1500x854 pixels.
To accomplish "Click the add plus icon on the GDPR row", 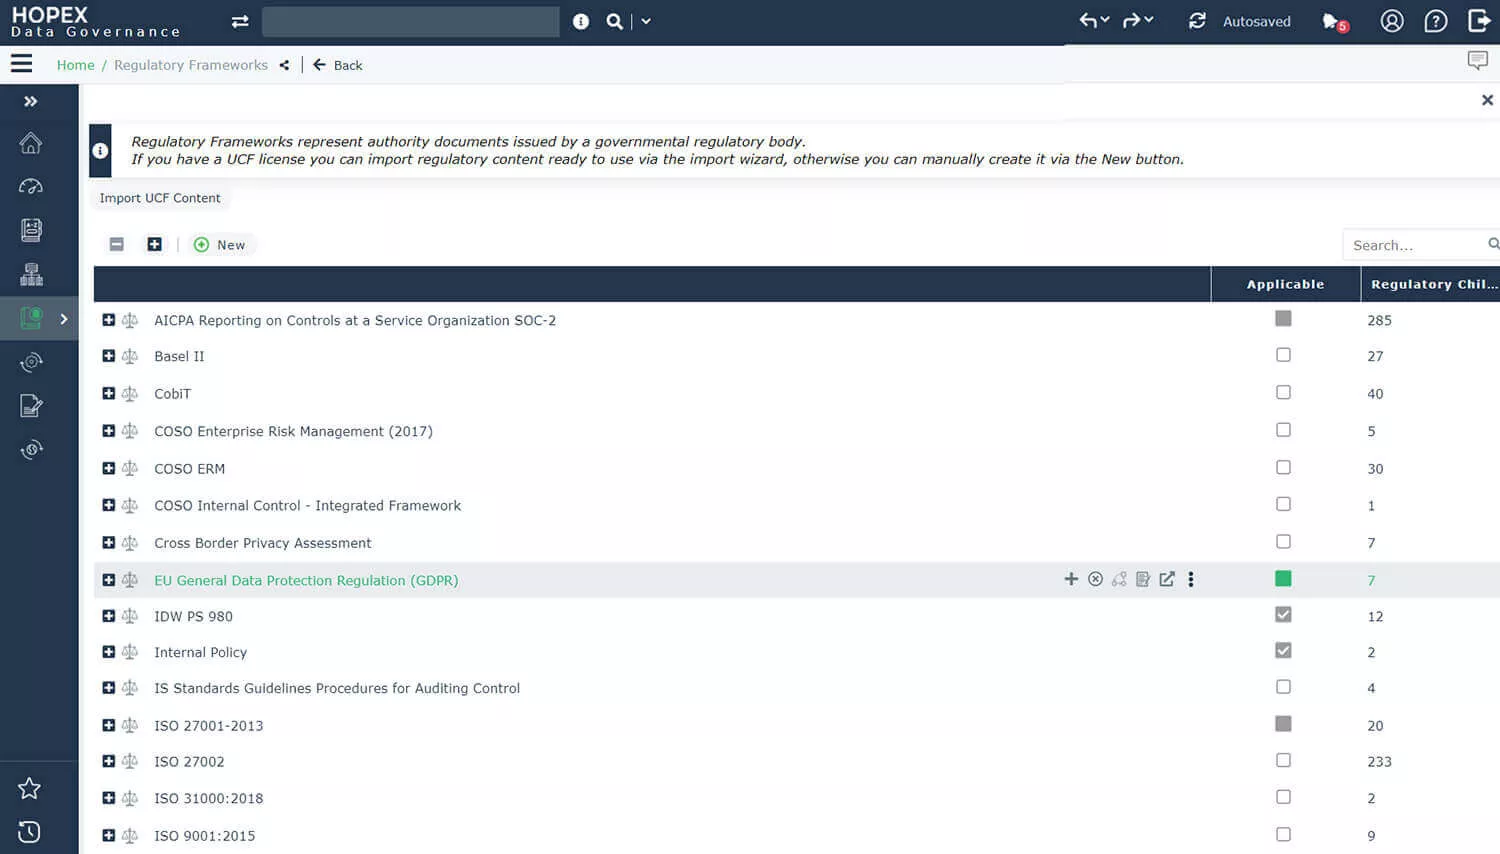I will pos(1071,579).
